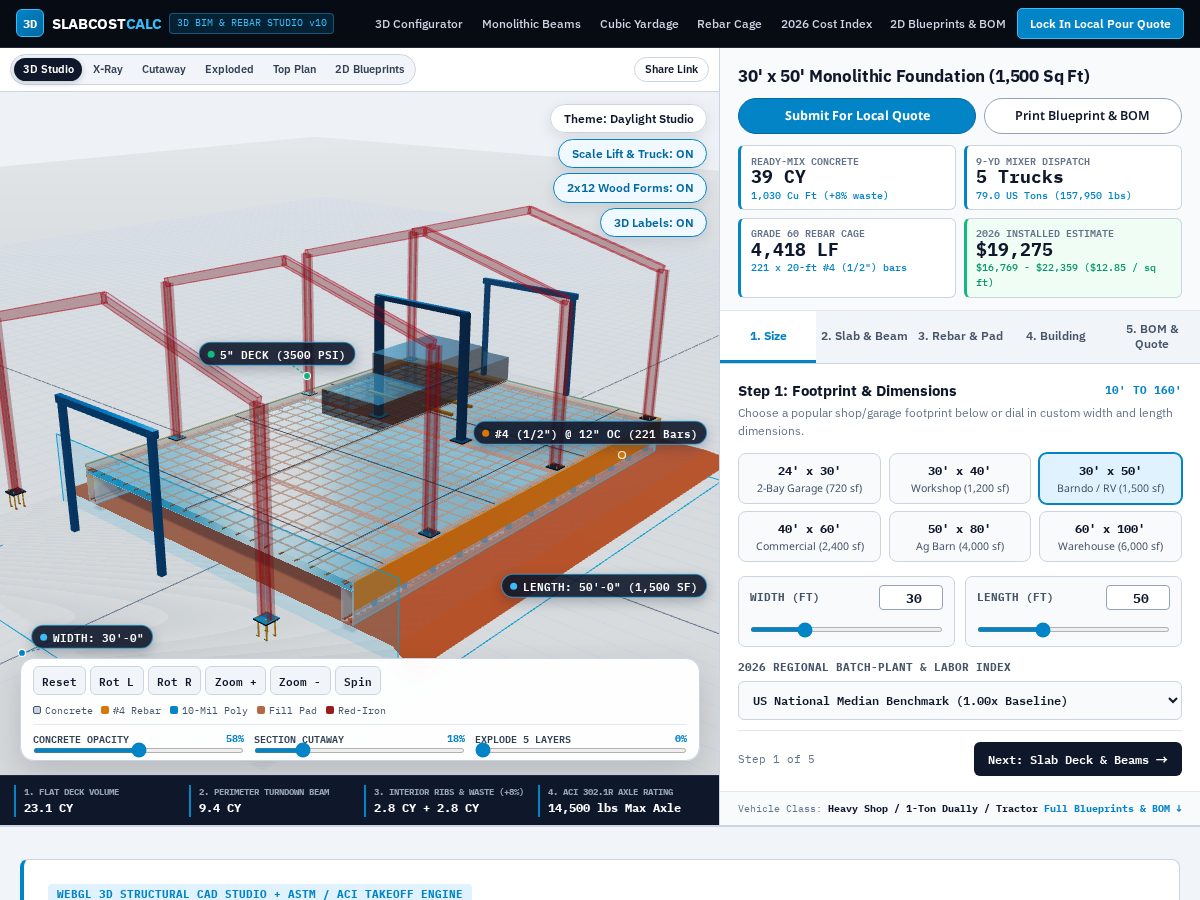Click the 5" DECK (3500 PSI) 3D label
Viewport: 1200px width, 900px height.
pyautogui.click(x=277, y=354)
